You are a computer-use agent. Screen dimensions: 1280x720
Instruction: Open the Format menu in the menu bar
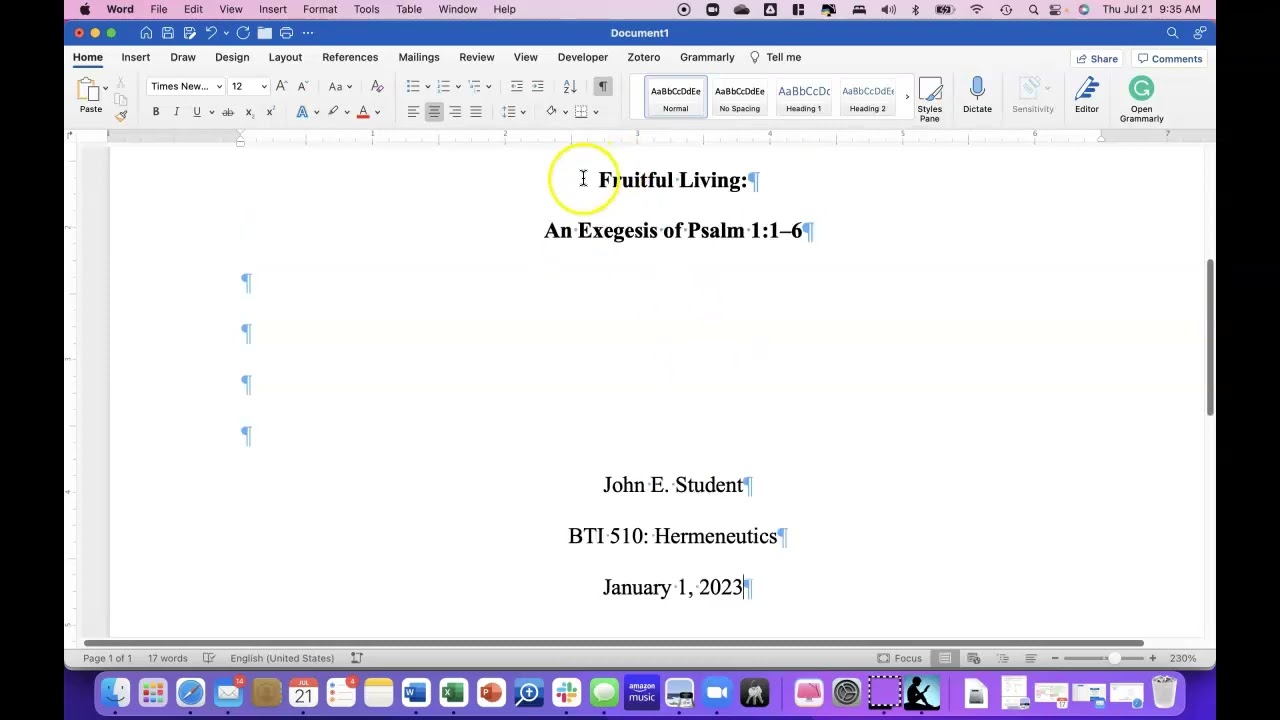coord(320,9)
